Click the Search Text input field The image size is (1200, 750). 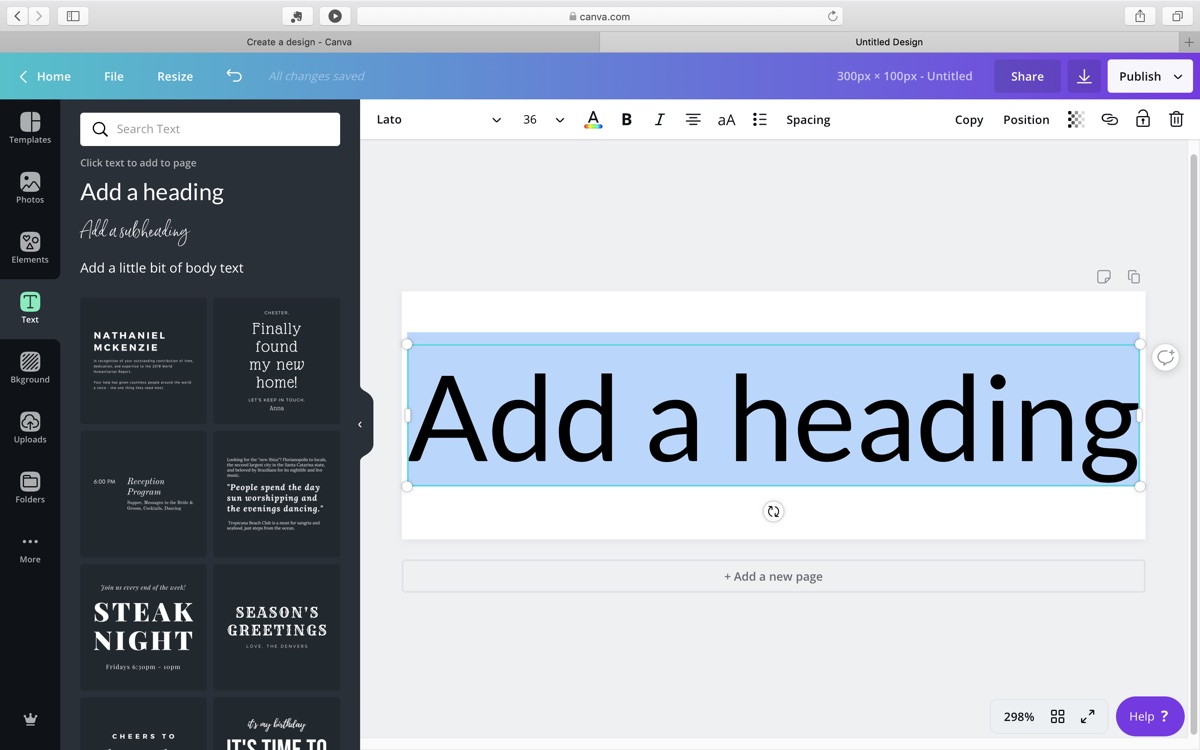[210, 129]
